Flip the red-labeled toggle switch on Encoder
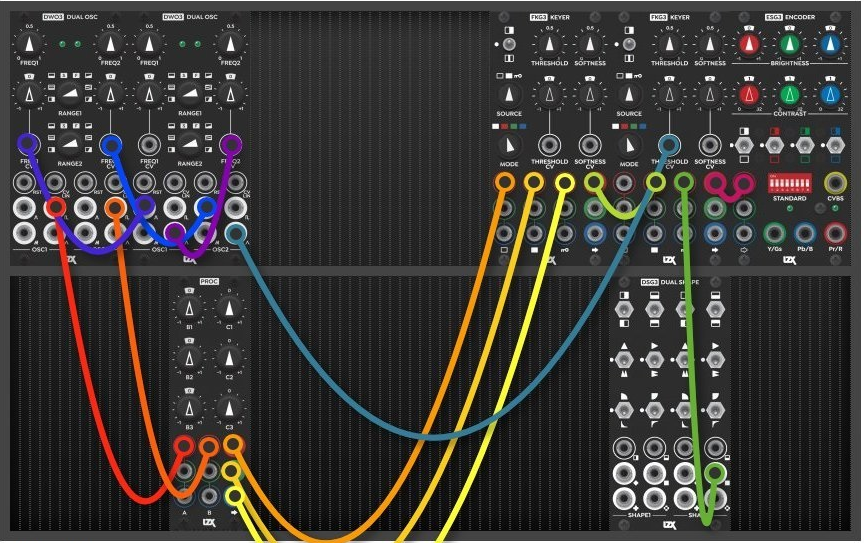This screenshot has height=543, width=864. 774,146
